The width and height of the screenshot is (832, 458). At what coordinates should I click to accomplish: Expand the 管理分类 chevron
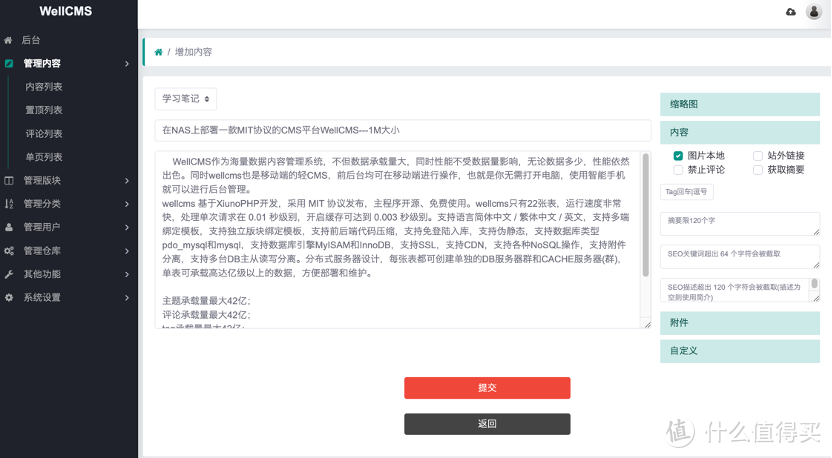coord(127,204)
